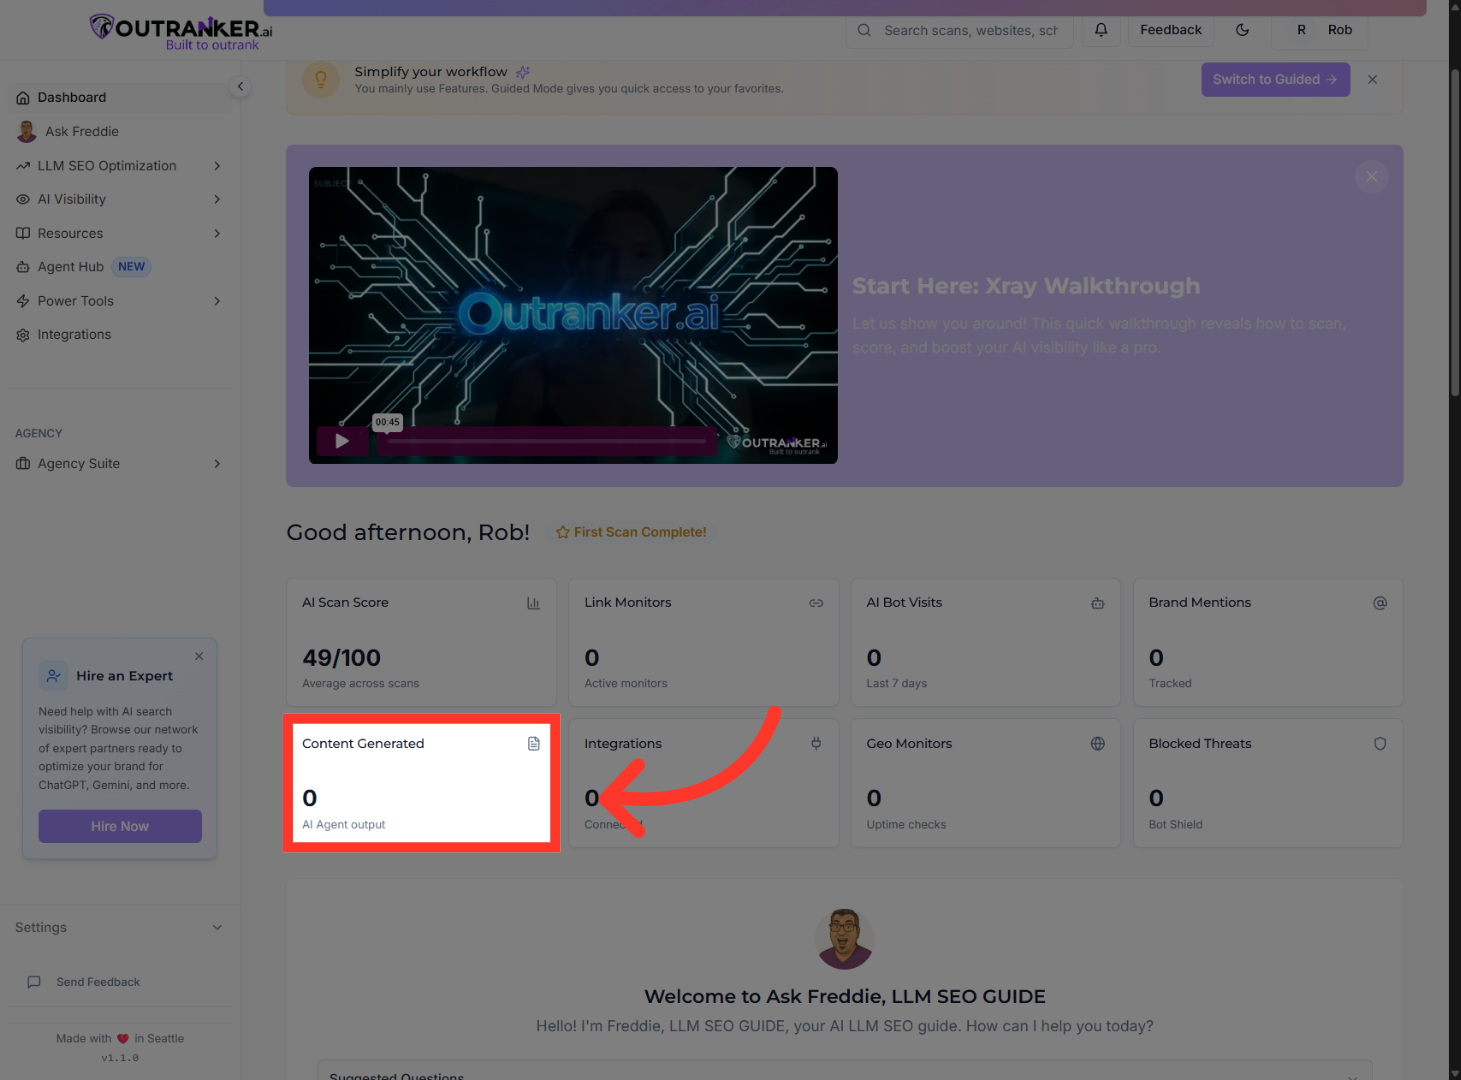Click the Outranker.ai logo
This screenshot has height=1080, width=1461.
181,31
